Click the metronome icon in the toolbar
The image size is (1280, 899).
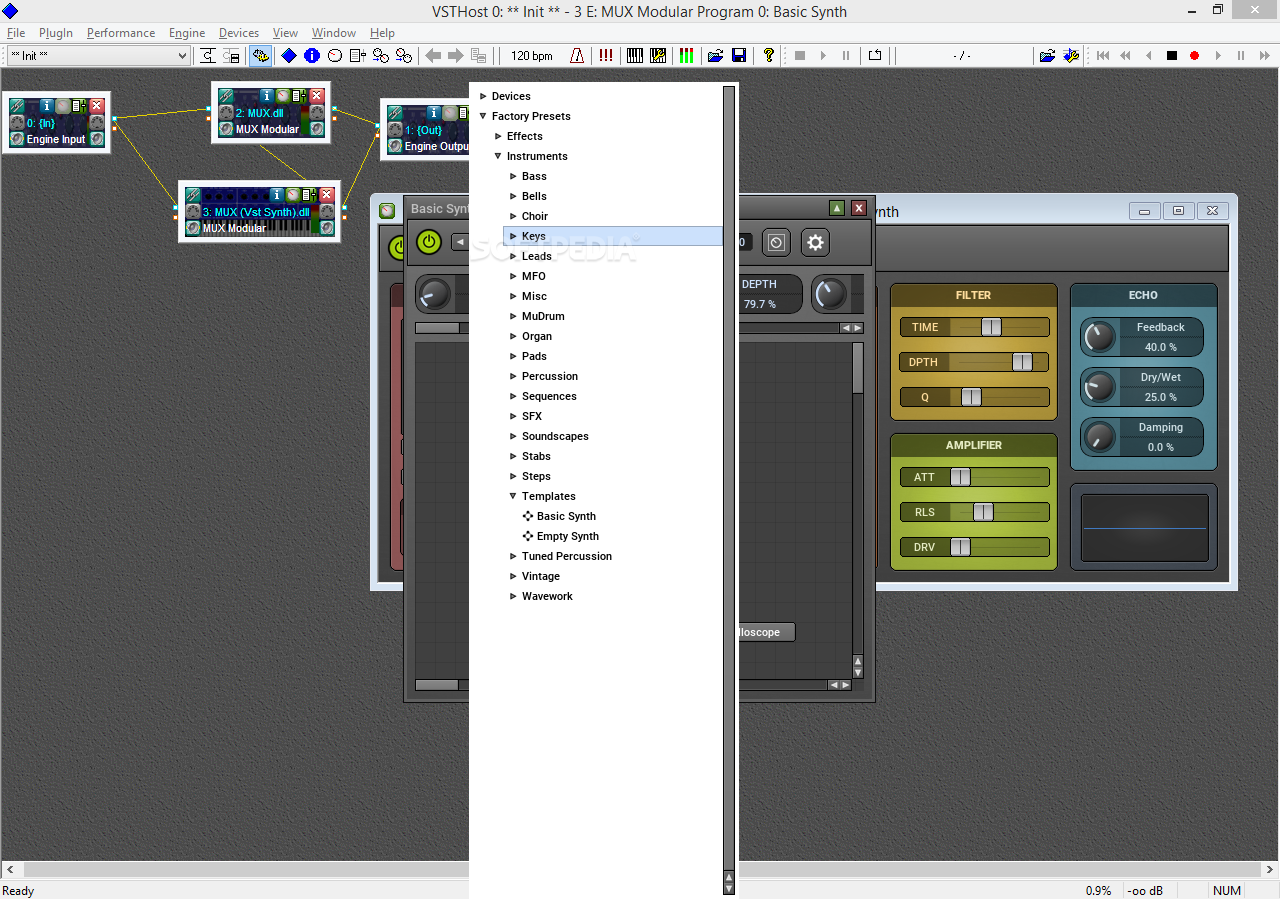click(x=577, y=56)
